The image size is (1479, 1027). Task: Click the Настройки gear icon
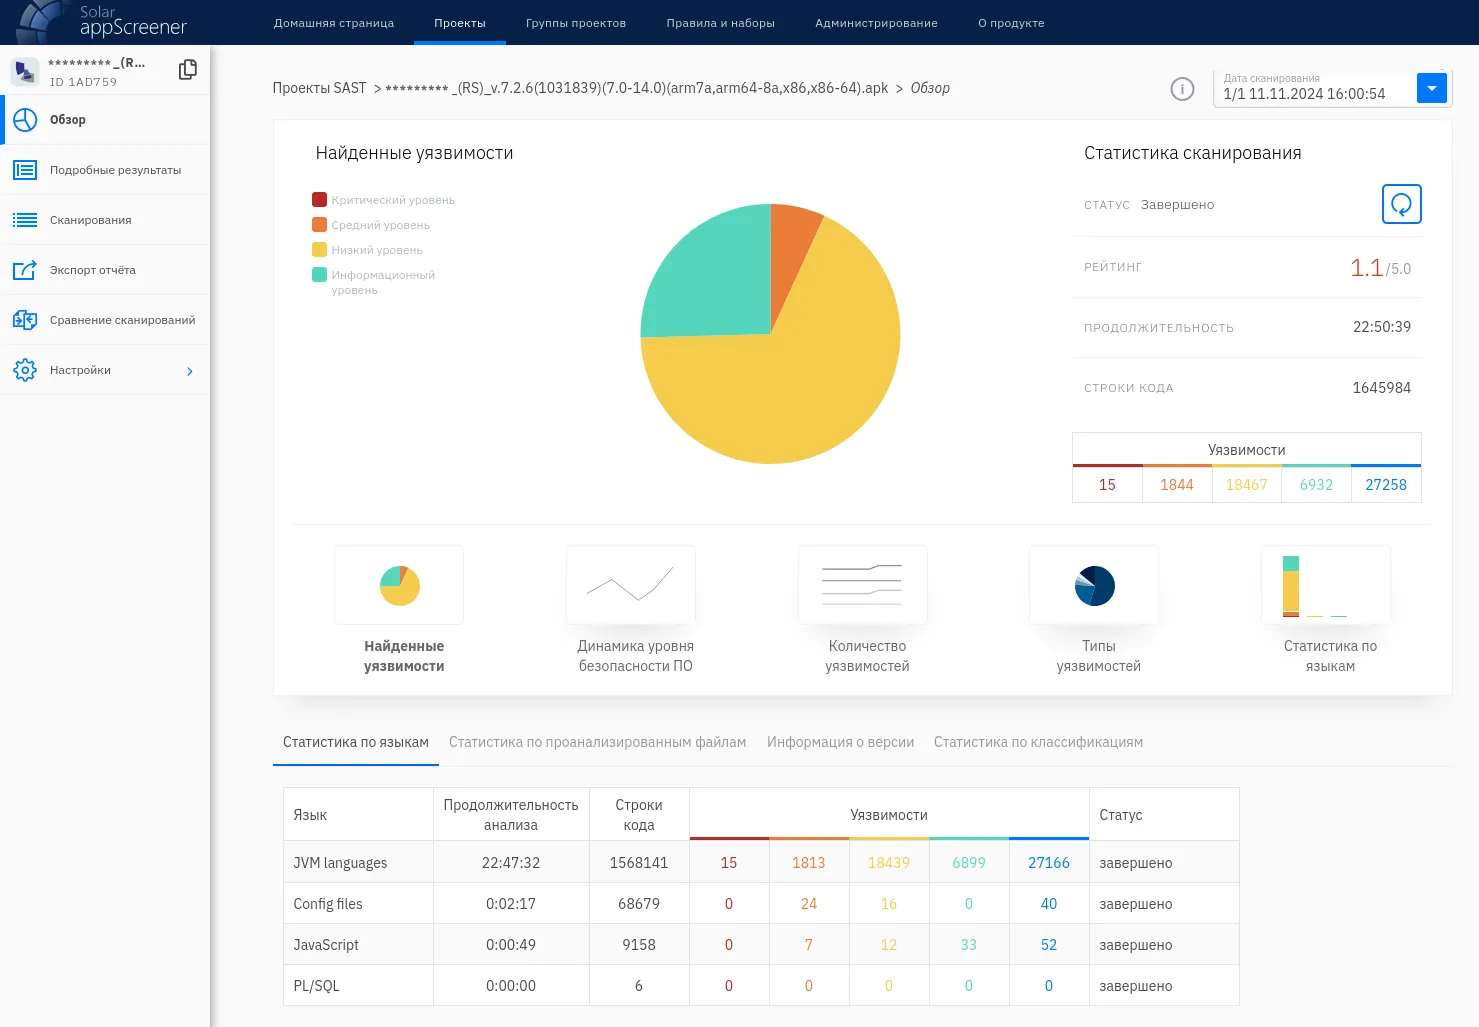click(25, 370)
